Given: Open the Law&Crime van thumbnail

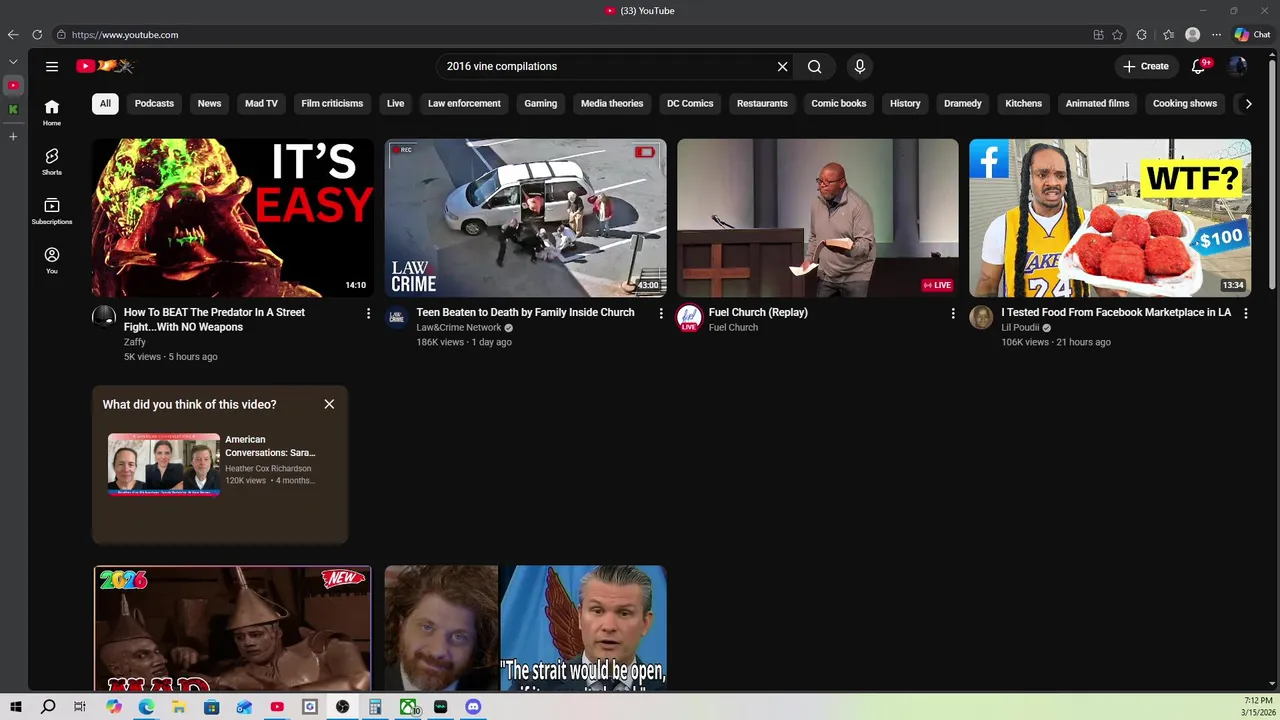Looking at the screenshot, I should click(x=526, y=217).
